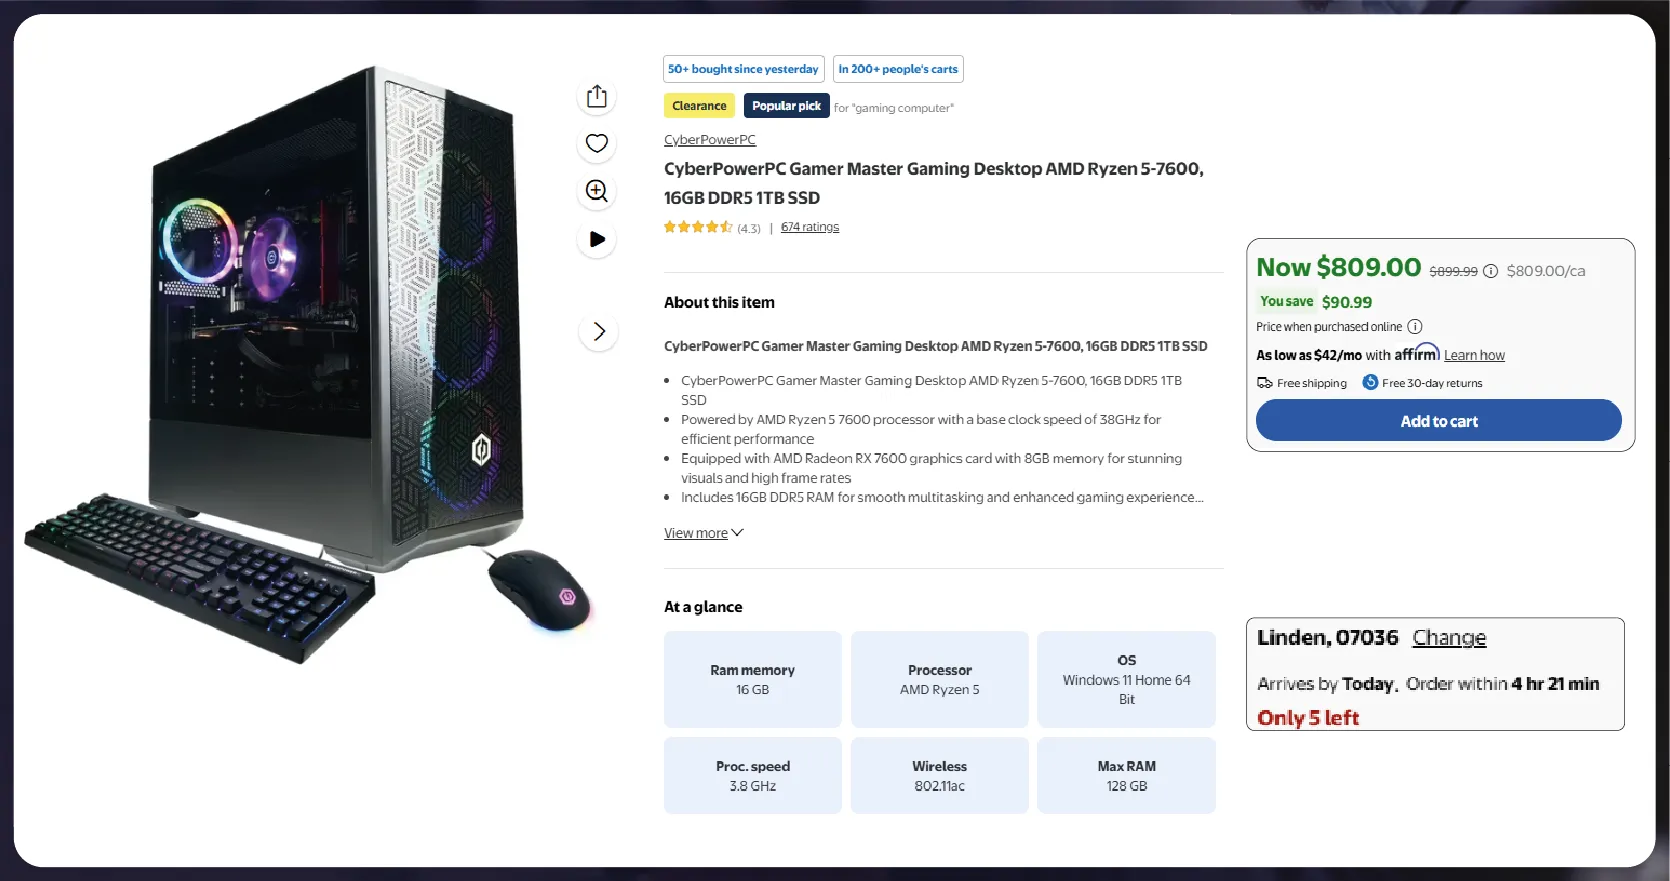Click the Free 30-day returns icon
The width and height of the screenshot is (1670, 881).
(x=1370, y=383)
